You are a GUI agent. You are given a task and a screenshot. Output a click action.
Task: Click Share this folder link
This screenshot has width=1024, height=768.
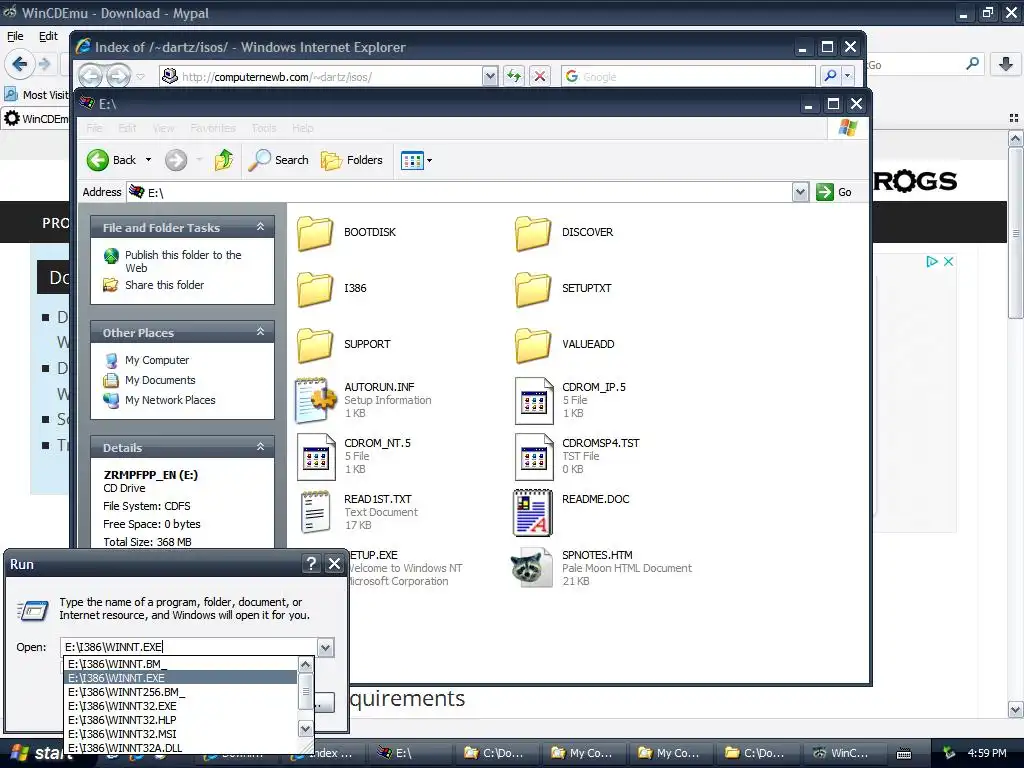164,285
